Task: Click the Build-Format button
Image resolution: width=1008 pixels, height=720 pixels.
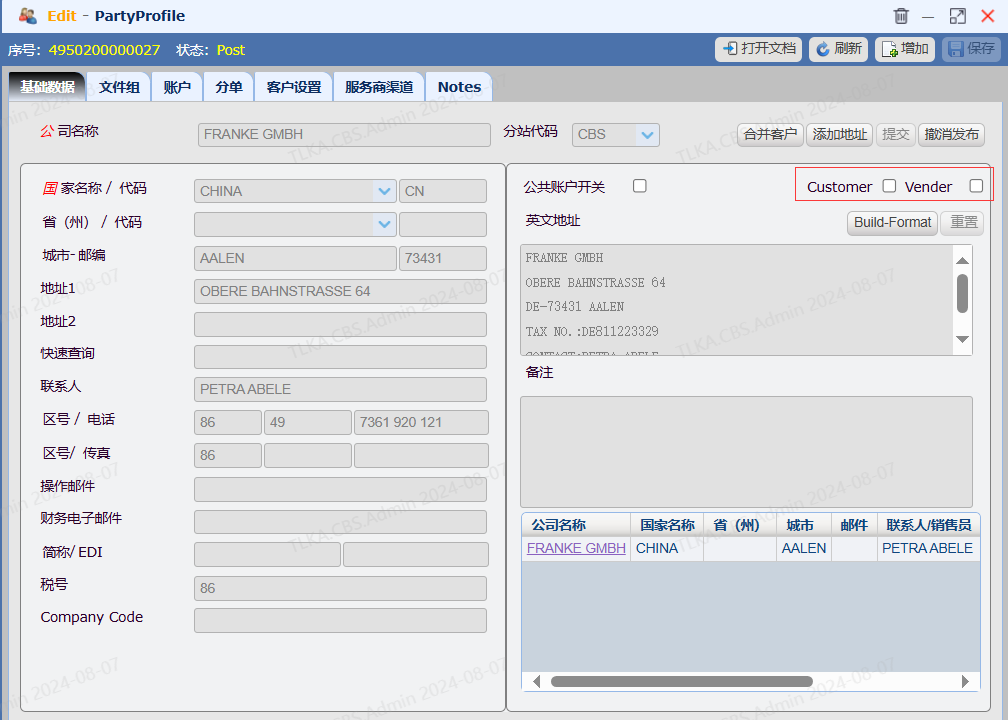Action: (x=892, y=222)
